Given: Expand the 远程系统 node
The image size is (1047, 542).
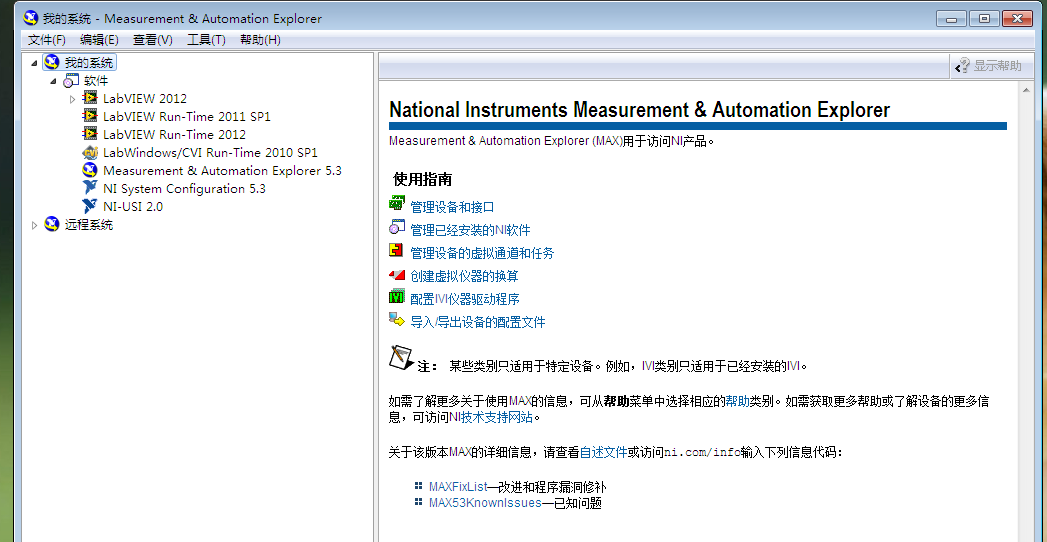Looking at the screenshot, I should (35, 226).
